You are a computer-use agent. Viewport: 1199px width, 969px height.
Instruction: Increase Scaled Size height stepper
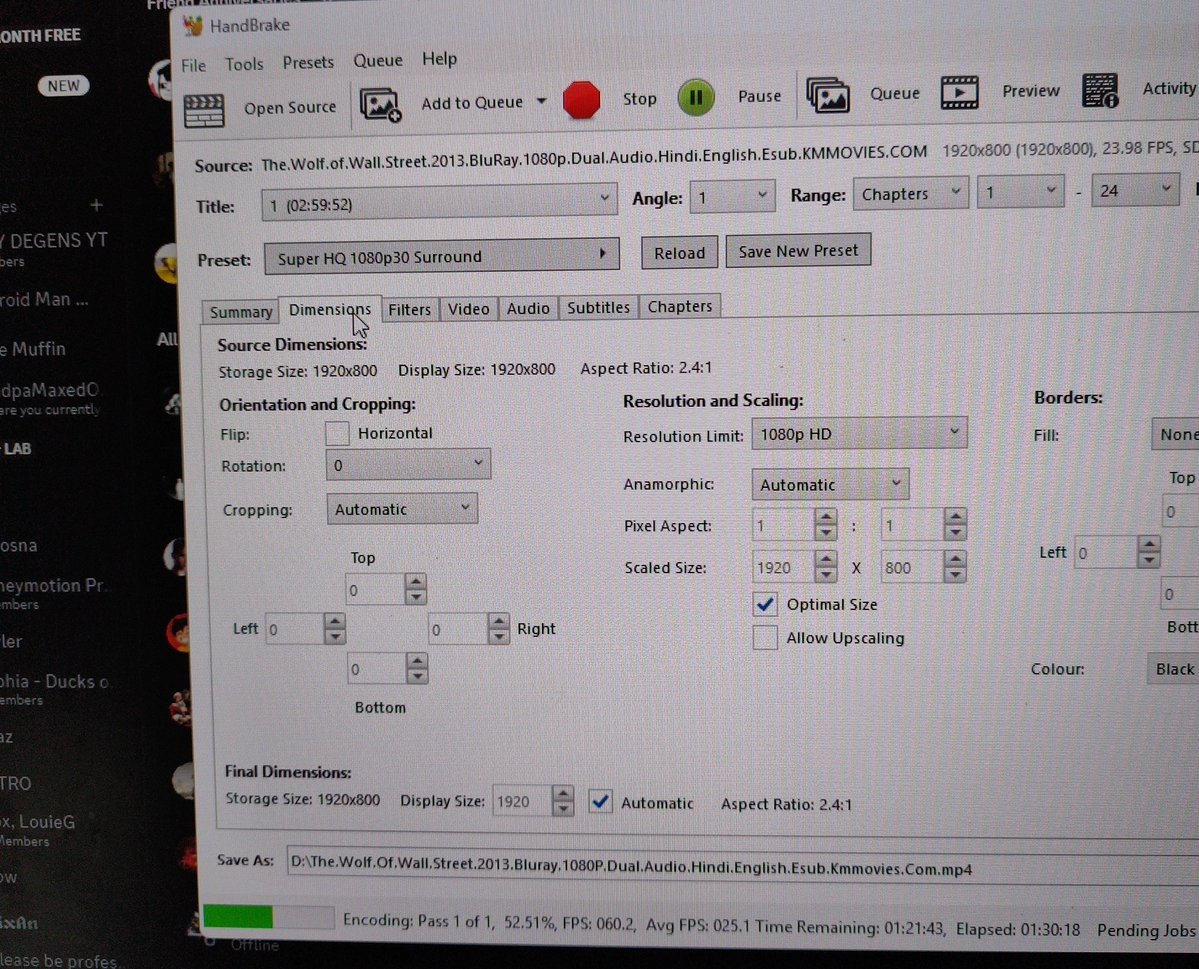click(955, 559)
